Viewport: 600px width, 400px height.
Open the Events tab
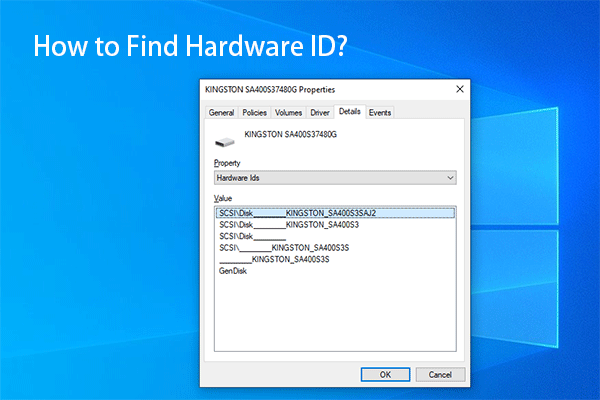click(x=380, y=113)
